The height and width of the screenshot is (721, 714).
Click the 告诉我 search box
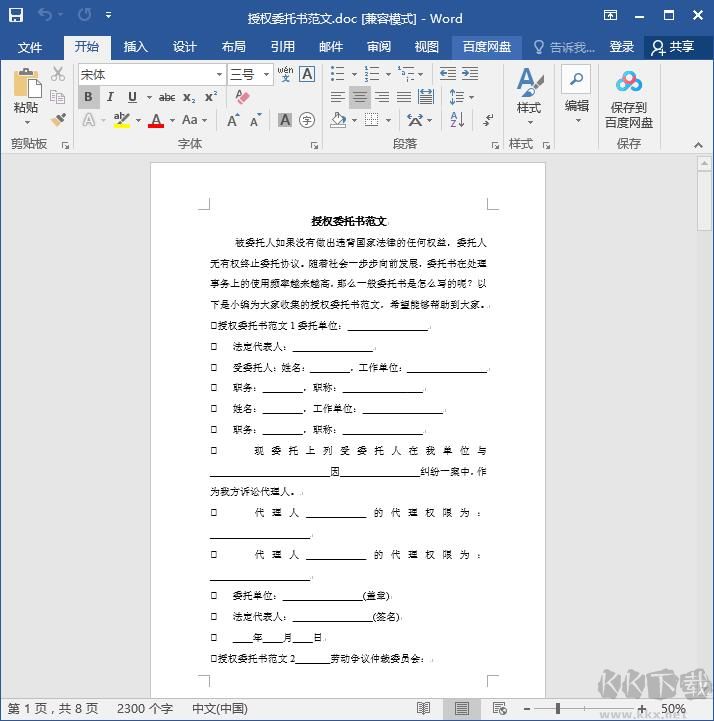pyautogui.click(x=564, y=47)
